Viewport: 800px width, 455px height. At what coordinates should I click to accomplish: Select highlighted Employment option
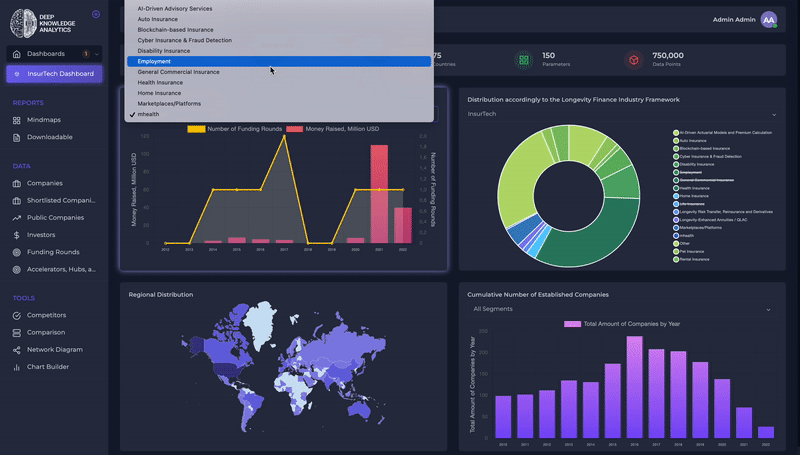[x=279, y=61]
